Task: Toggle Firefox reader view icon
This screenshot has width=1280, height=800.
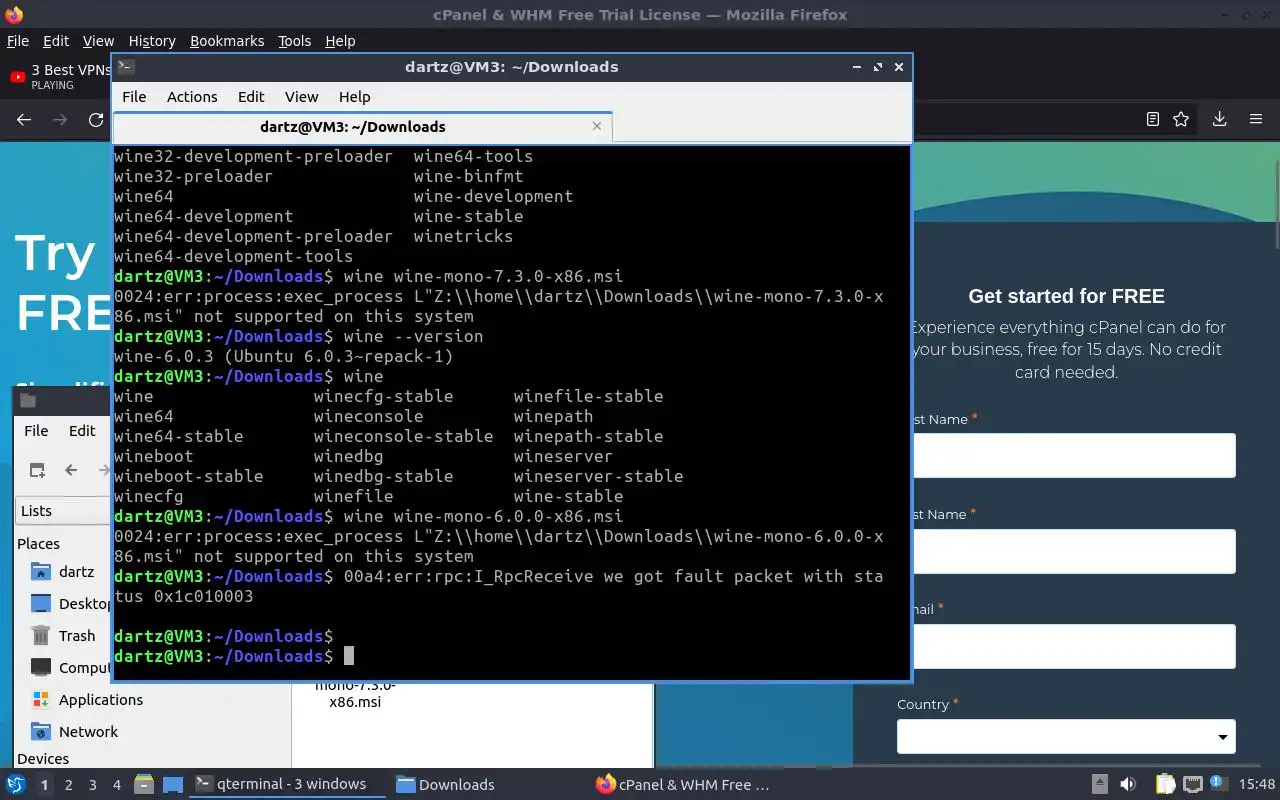Action: (1153, 119)
